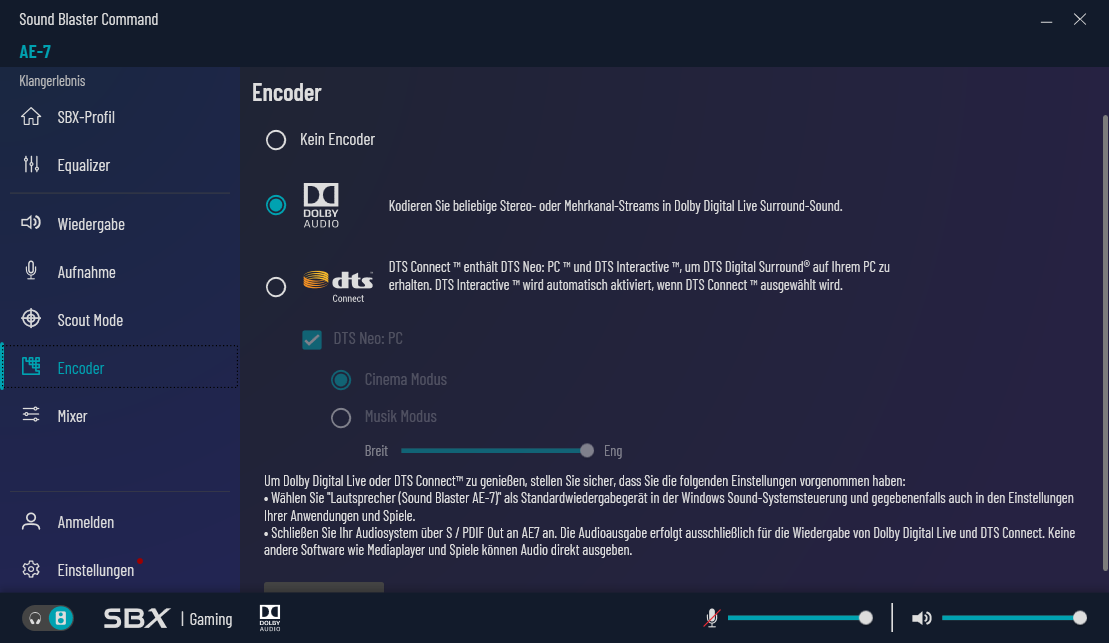Click the Scout Mode crosshair icon

click(31, 319)
